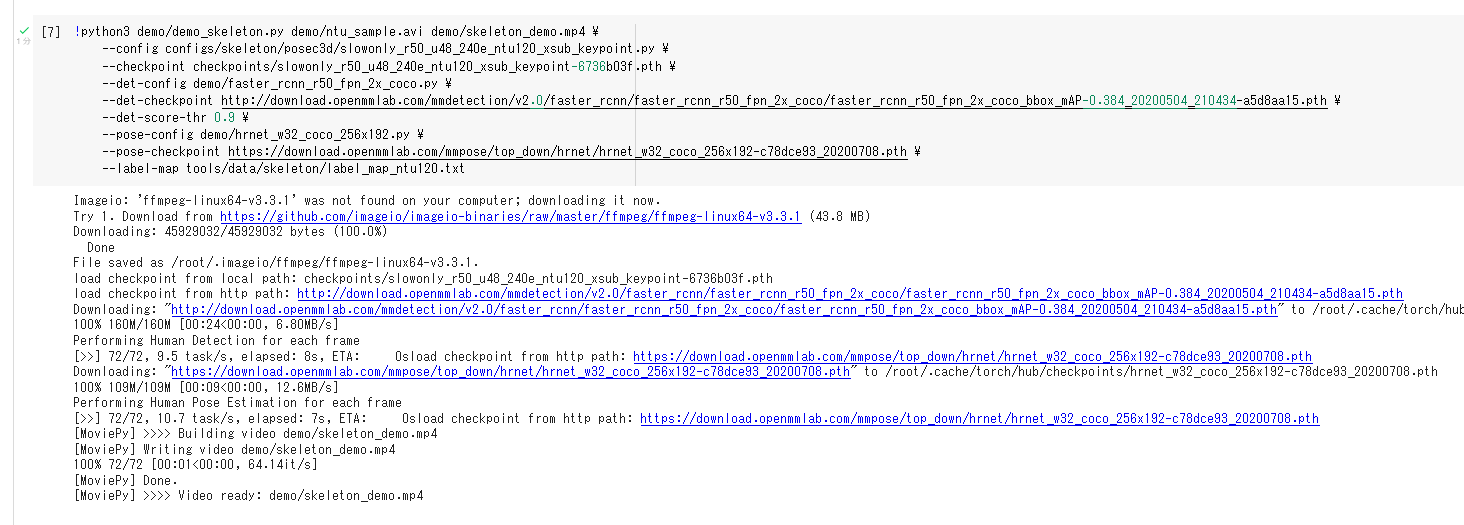1464x525 pixels.
Task: Open faster_rcnn link after 'load checkpoint from http path'
Action: click(x=850, y=294)
